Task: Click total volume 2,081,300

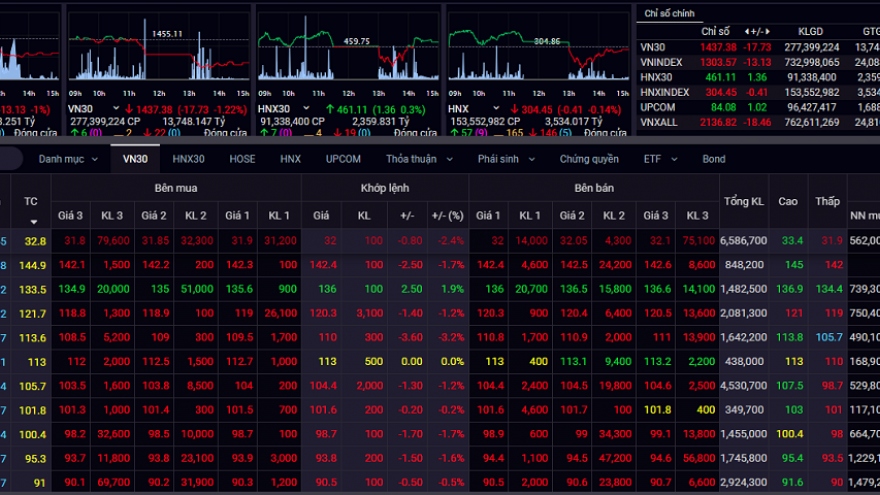Action: (x=744, y=313)
